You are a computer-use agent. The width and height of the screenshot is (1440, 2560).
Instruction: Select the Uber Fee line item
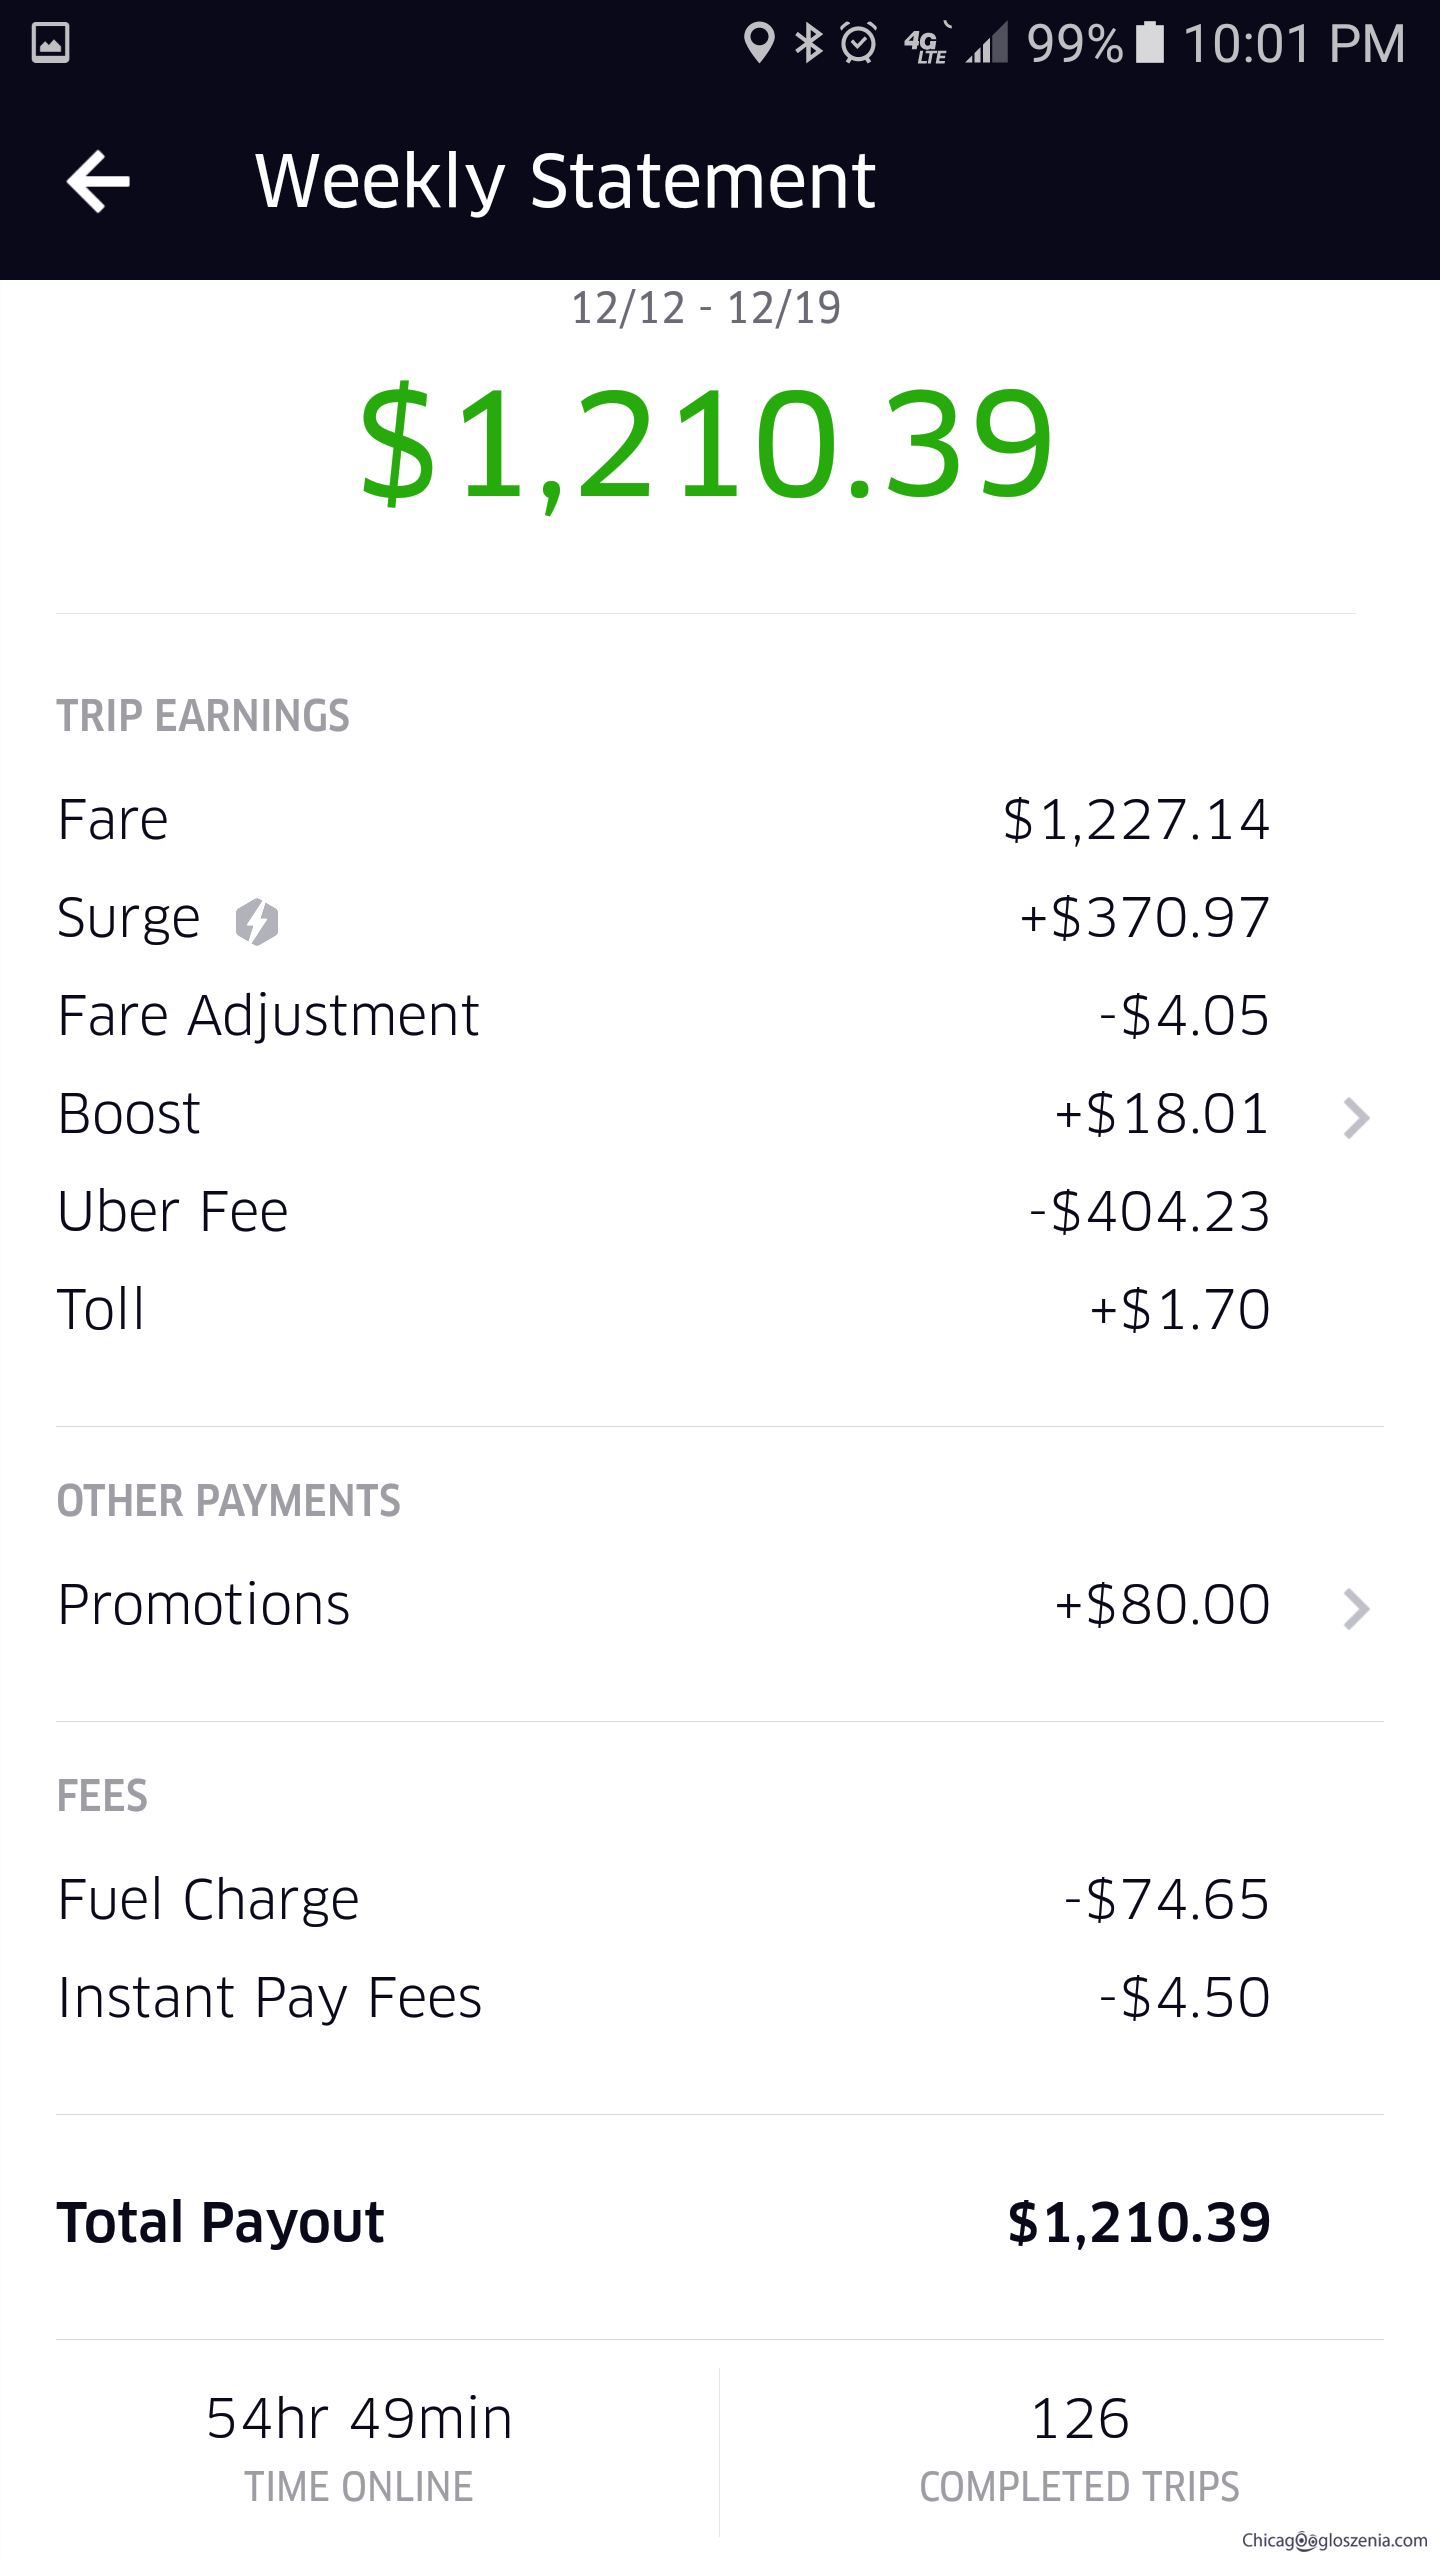click(660, 1212)
